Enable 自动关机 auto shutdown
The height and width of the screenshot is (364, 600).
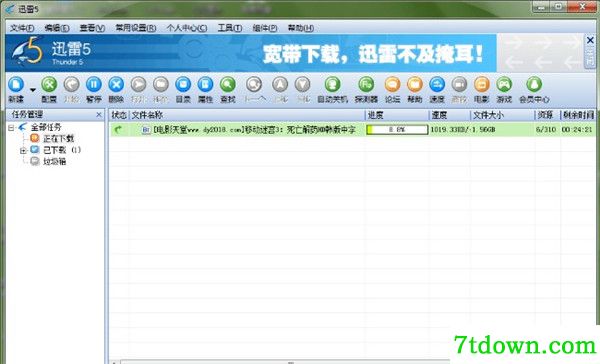point(333,85)
